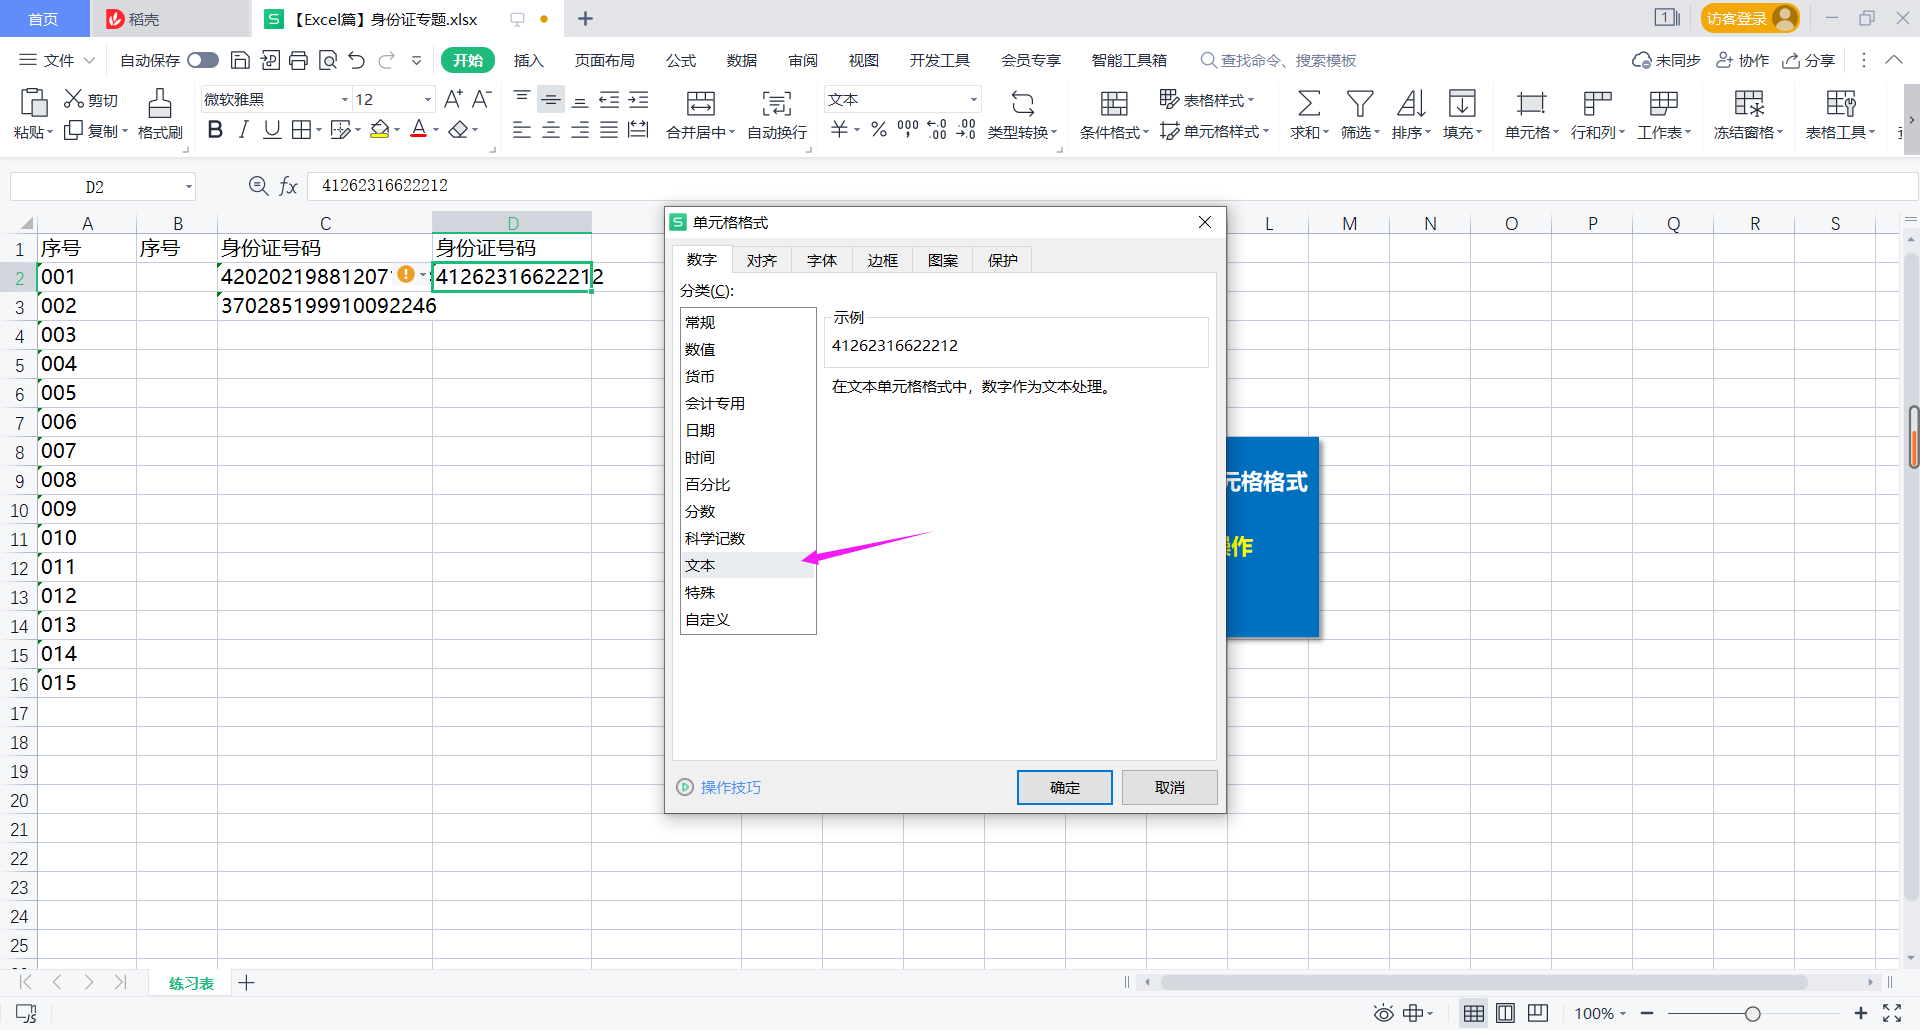Click the 表格工具 table tools icon
1920x1030 pixels.
(1841, 103)
